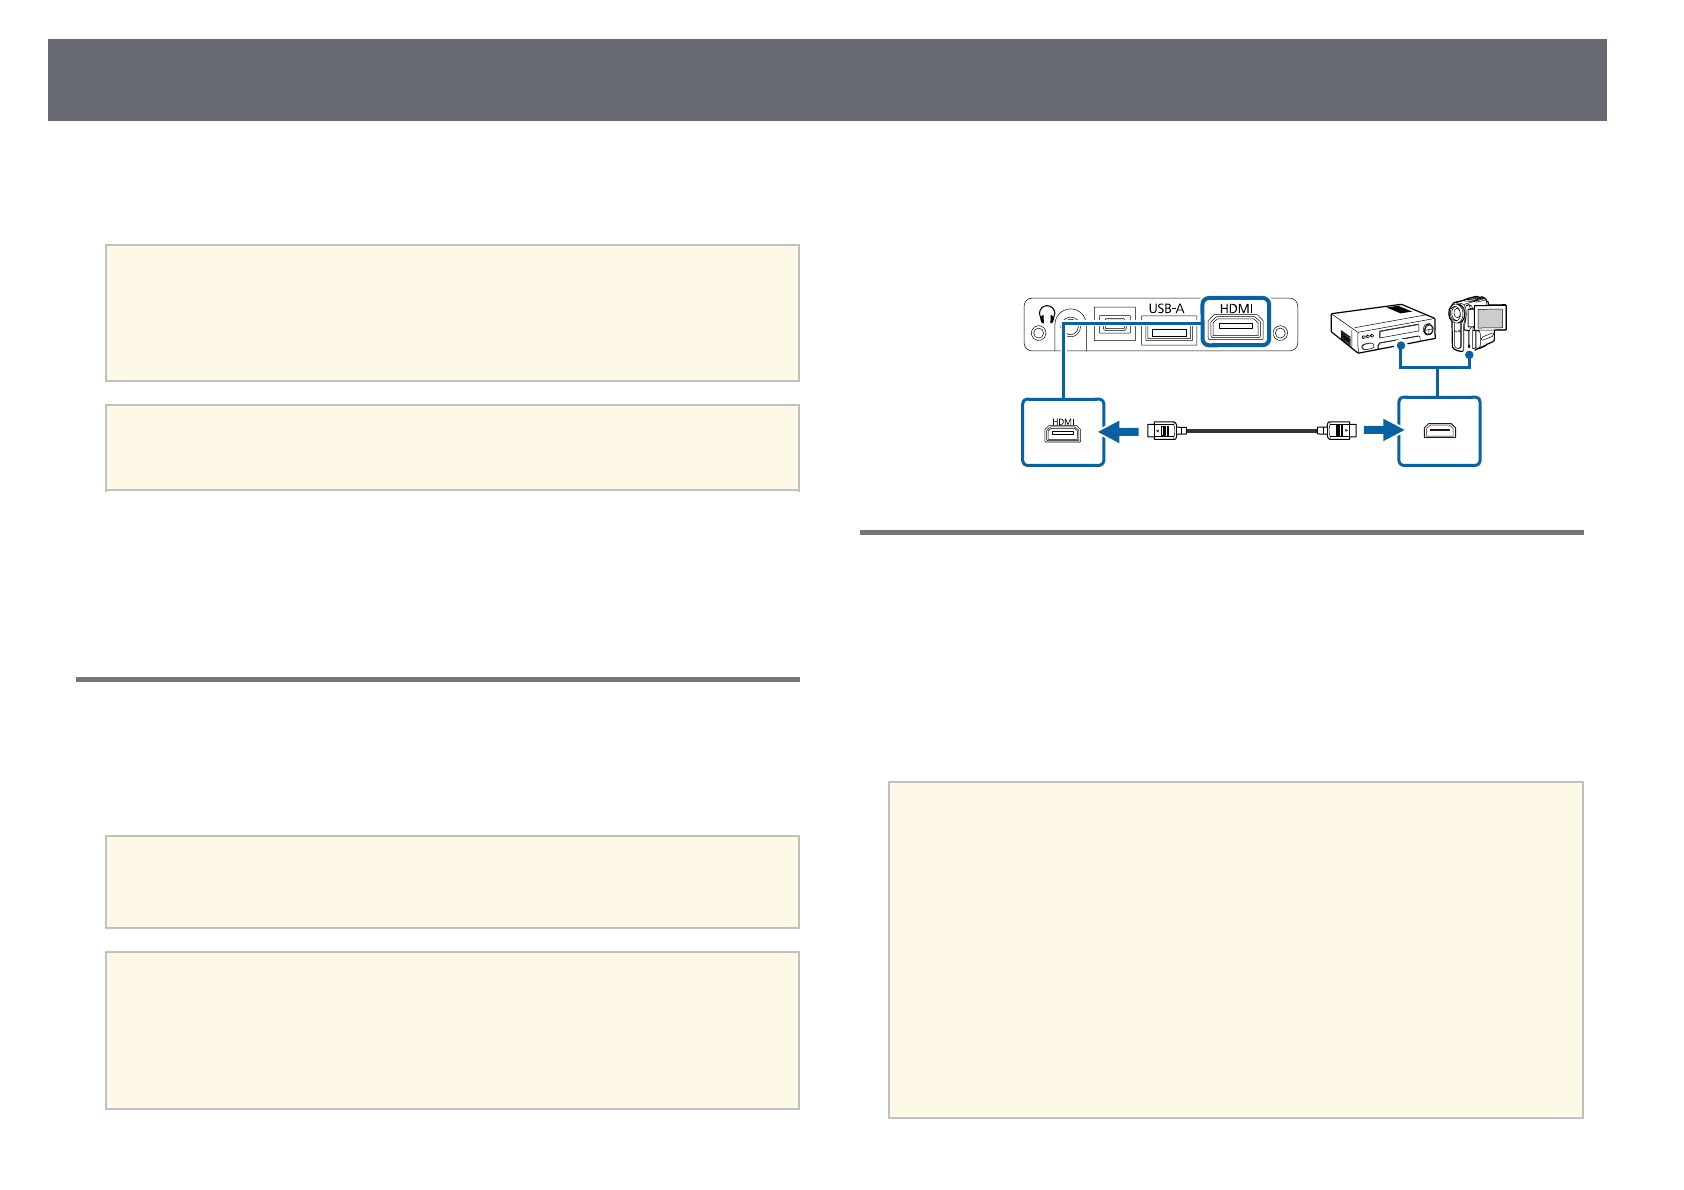This screenshot has width=1684, height=1190.
Task: Click the left HDMI cable connector
Action: [1166, 431]
